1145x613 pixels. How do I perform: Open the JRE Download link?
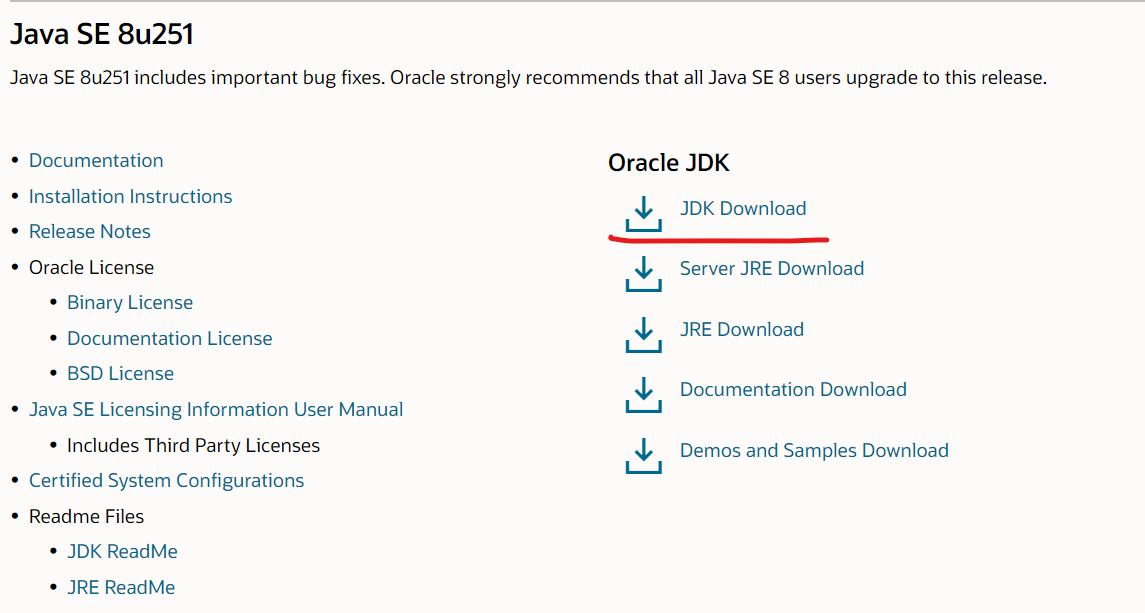tap(741, 328)
